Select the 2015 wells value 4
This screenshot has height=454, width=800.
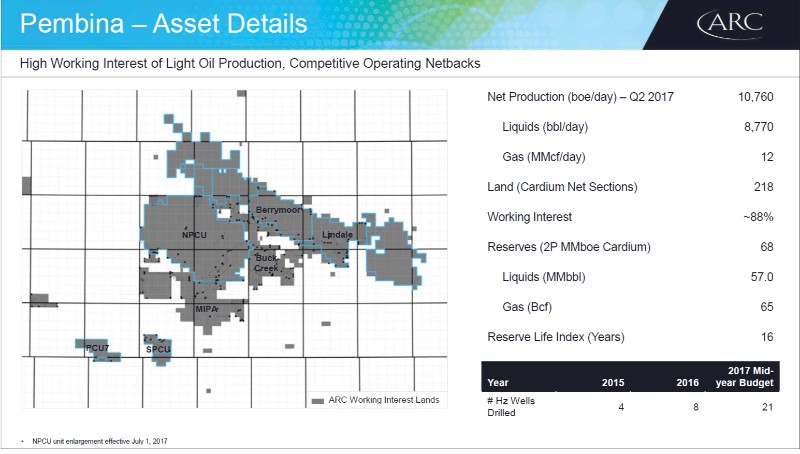point(621,407)
